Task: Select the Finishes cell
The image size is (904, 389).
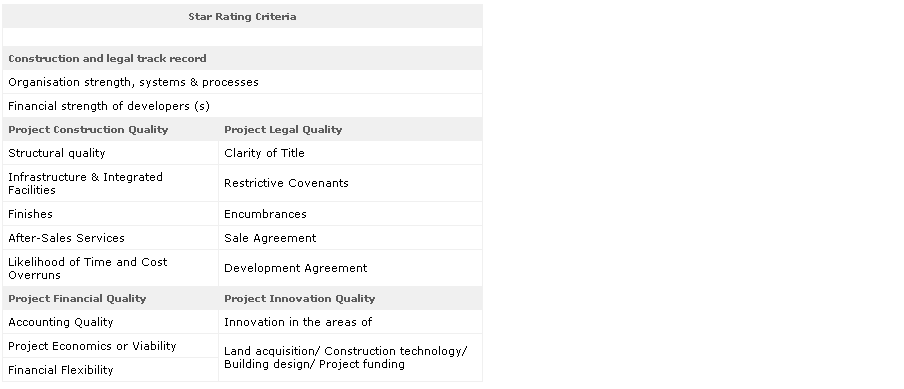Action: click(110, 214)
